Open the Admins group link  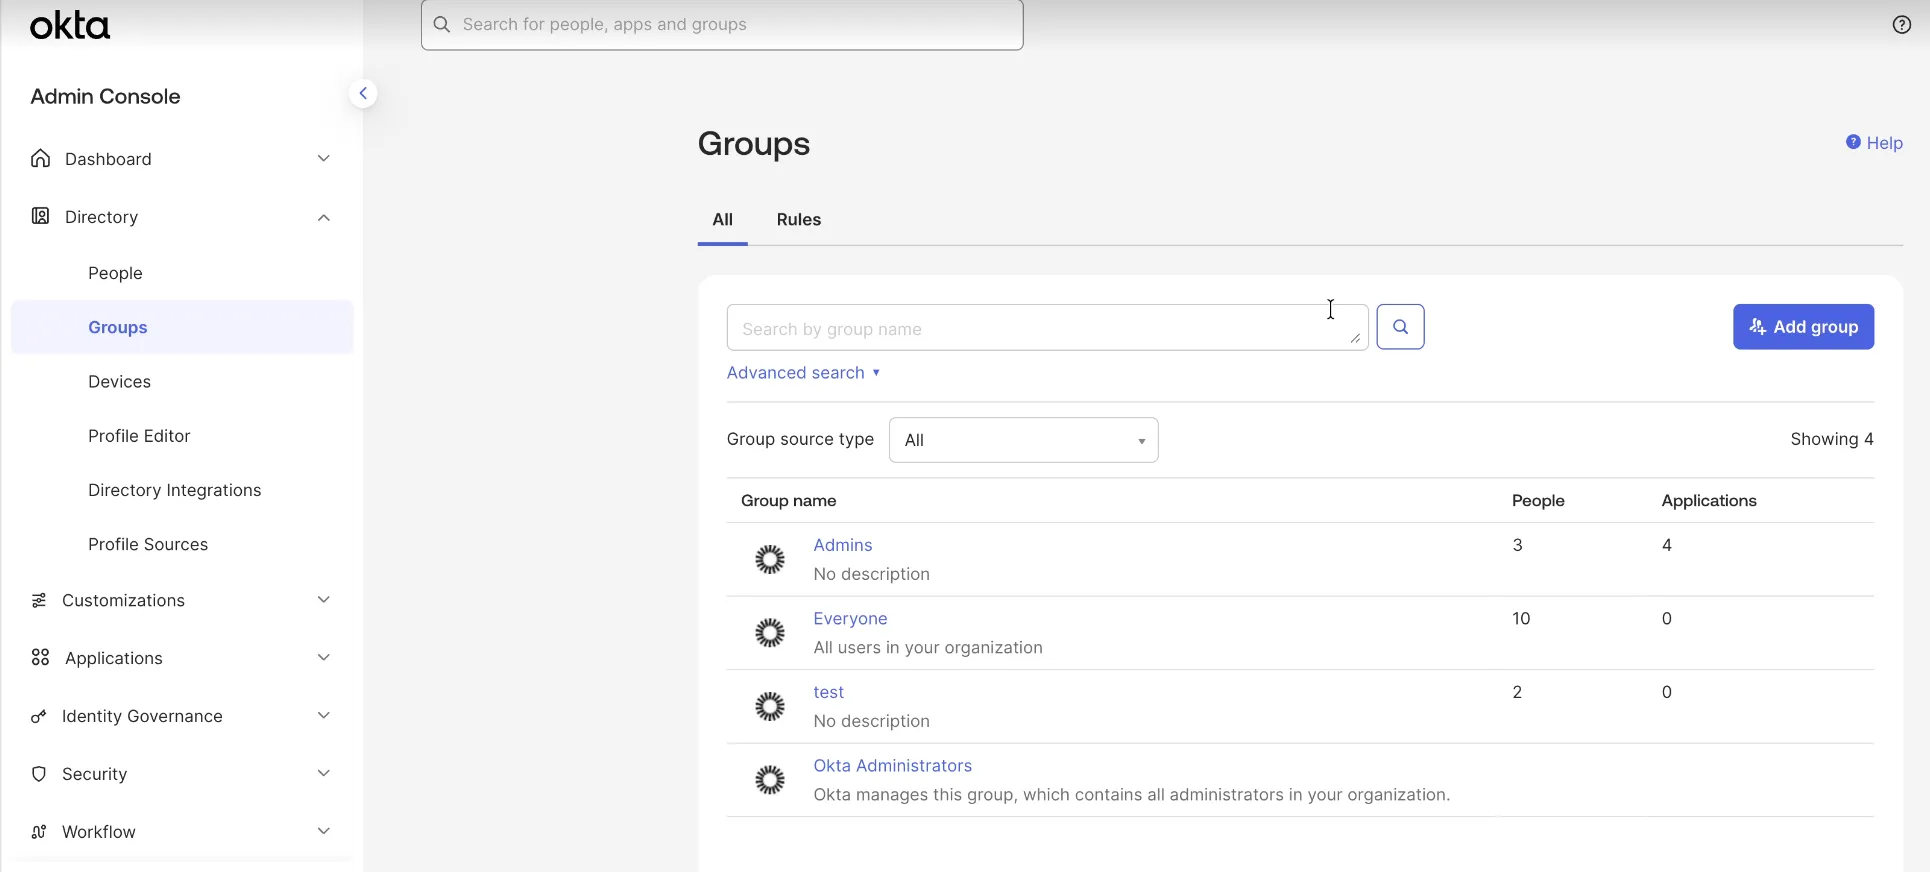pos(842,545)
